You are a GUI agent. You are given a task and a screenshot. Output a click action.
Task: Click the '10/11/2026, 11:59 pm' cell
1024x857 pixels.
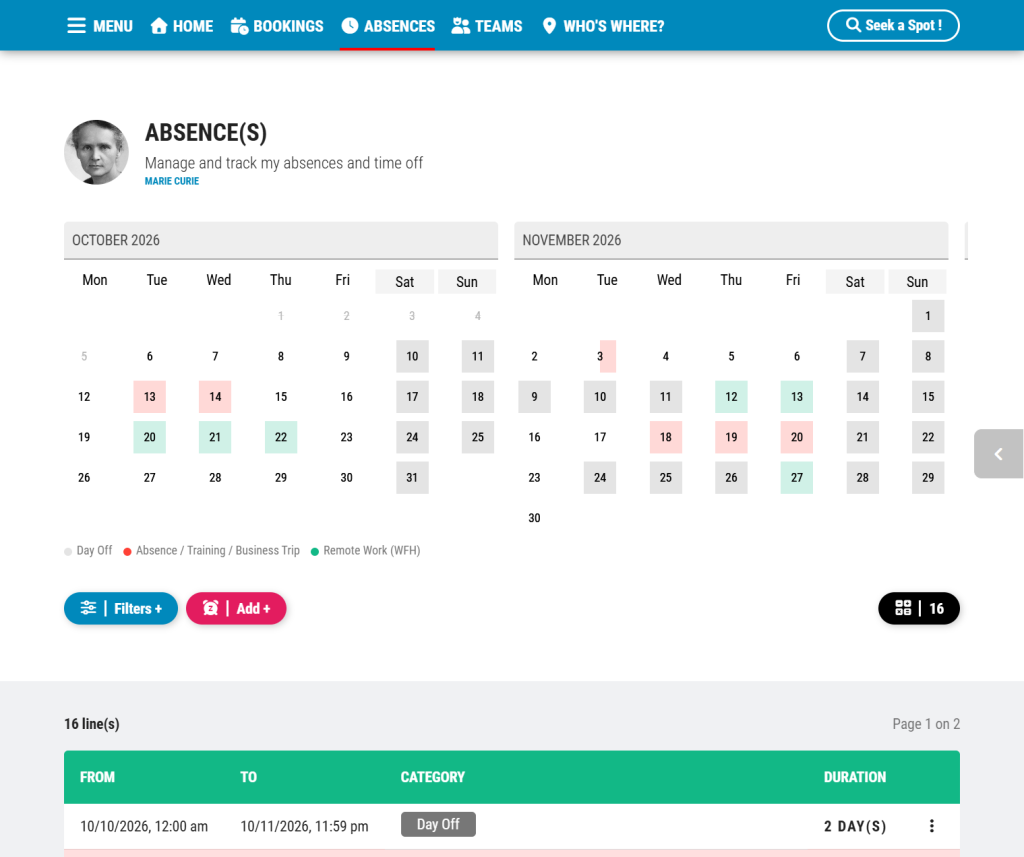click(304, 826)
